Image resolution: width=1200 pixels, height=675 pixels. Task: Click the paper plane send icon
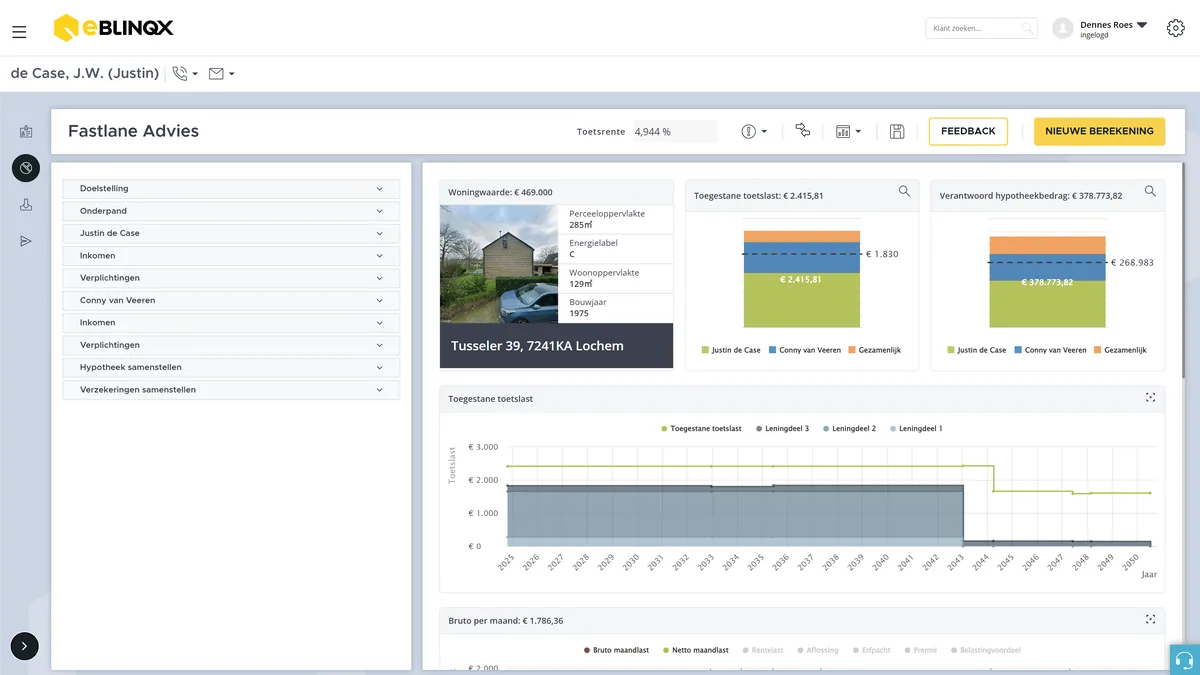click(26, 241)
